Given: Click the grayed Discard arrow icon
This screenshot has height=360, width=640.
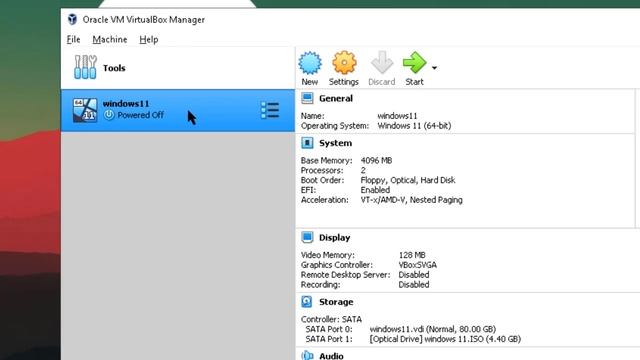Looking at the screenshot, I should [382, 63].
